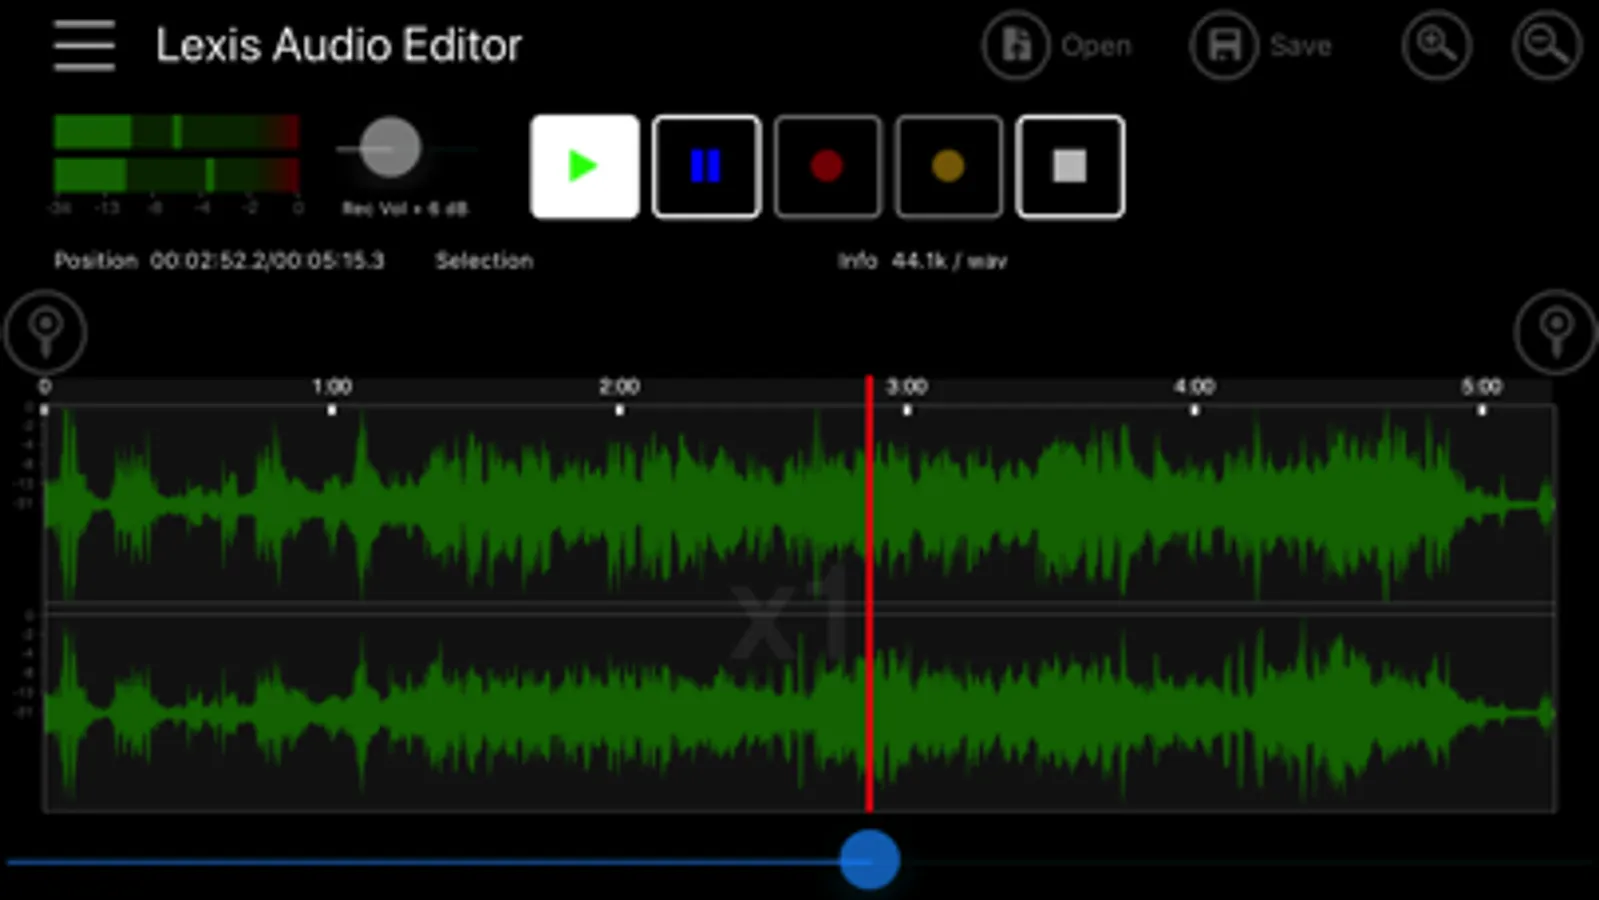Click the 5:00 timeline marker
This screenshot has height=900, width=1599.
tap(1481, 387)
